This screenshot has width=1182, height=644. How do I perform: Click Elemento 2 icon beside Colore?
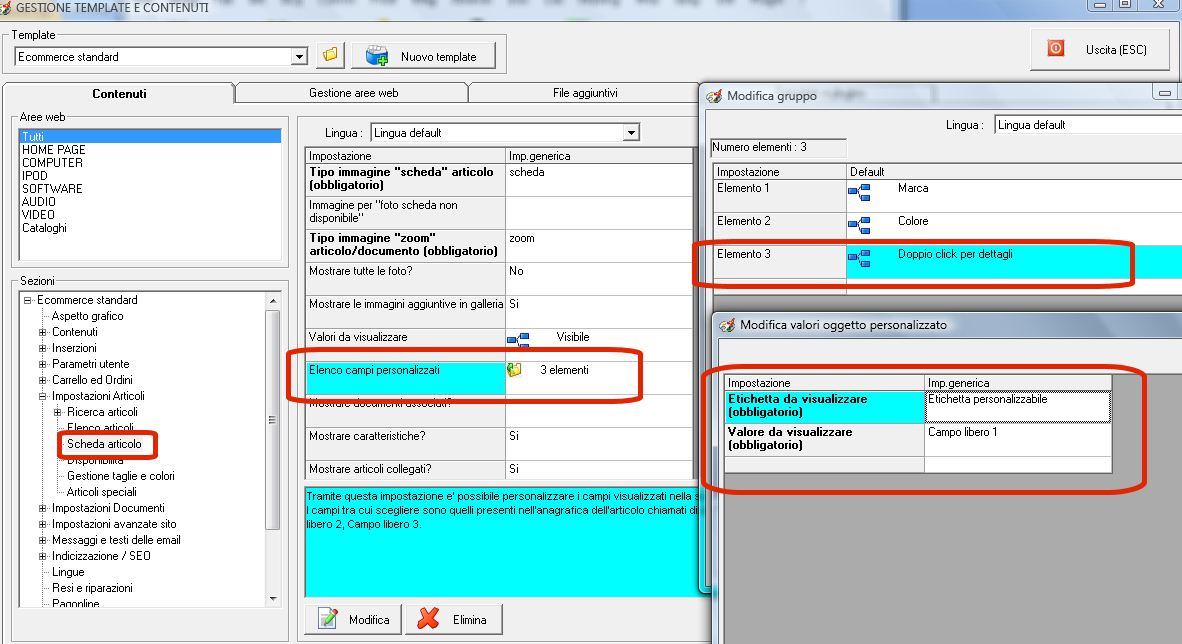859,225
